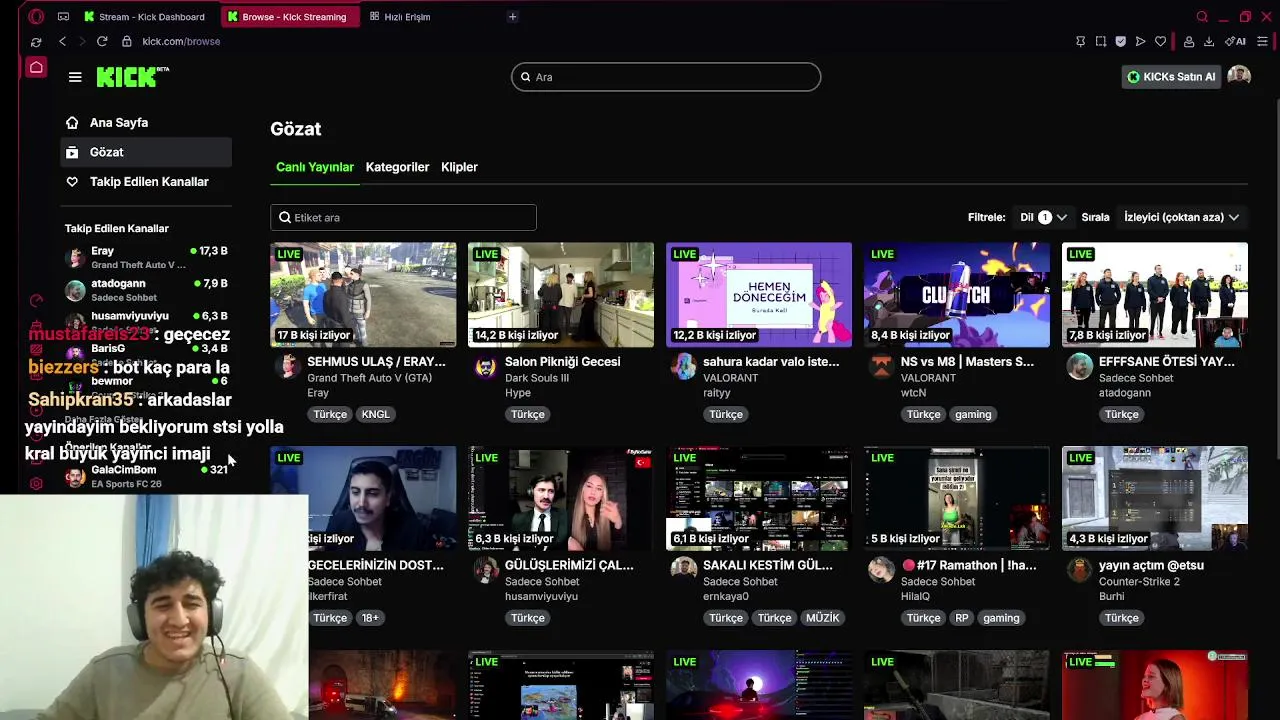Viewport: 1280px width, 720px height.
Task: Open the Klipler tab
Action: (x=459, y=167)
